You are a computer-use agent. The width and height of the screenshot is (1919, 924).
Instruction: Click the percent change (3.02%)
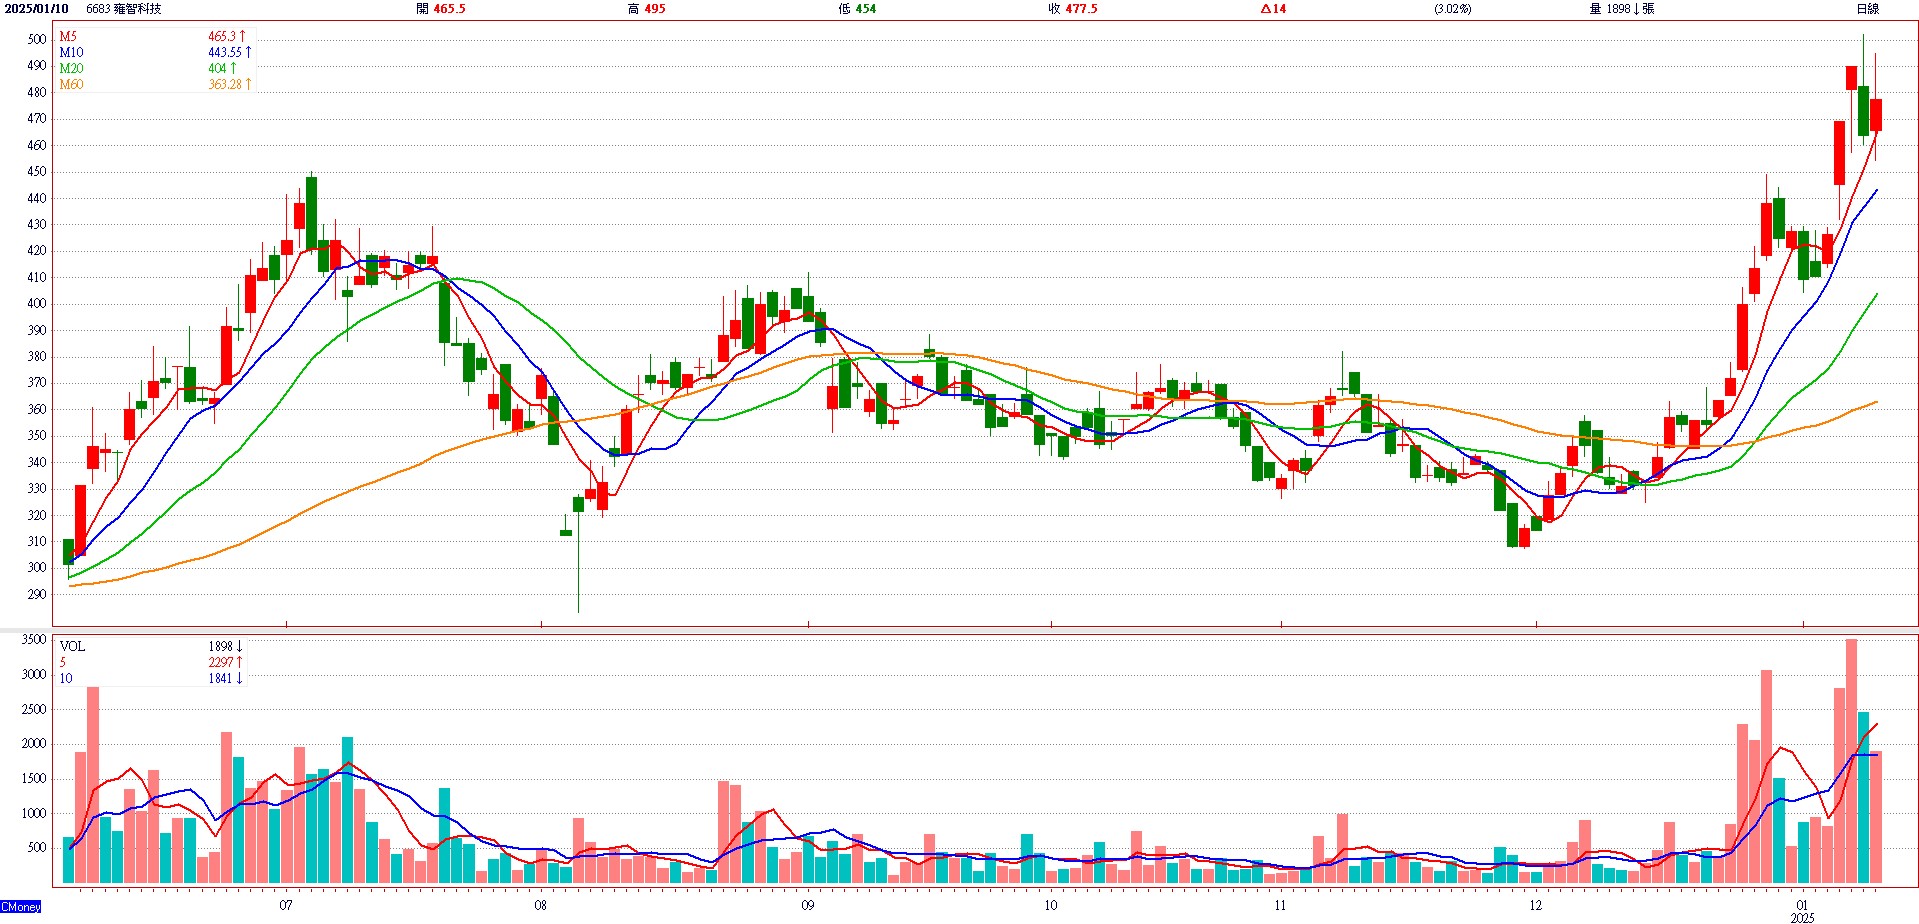tap(1453, 9)
